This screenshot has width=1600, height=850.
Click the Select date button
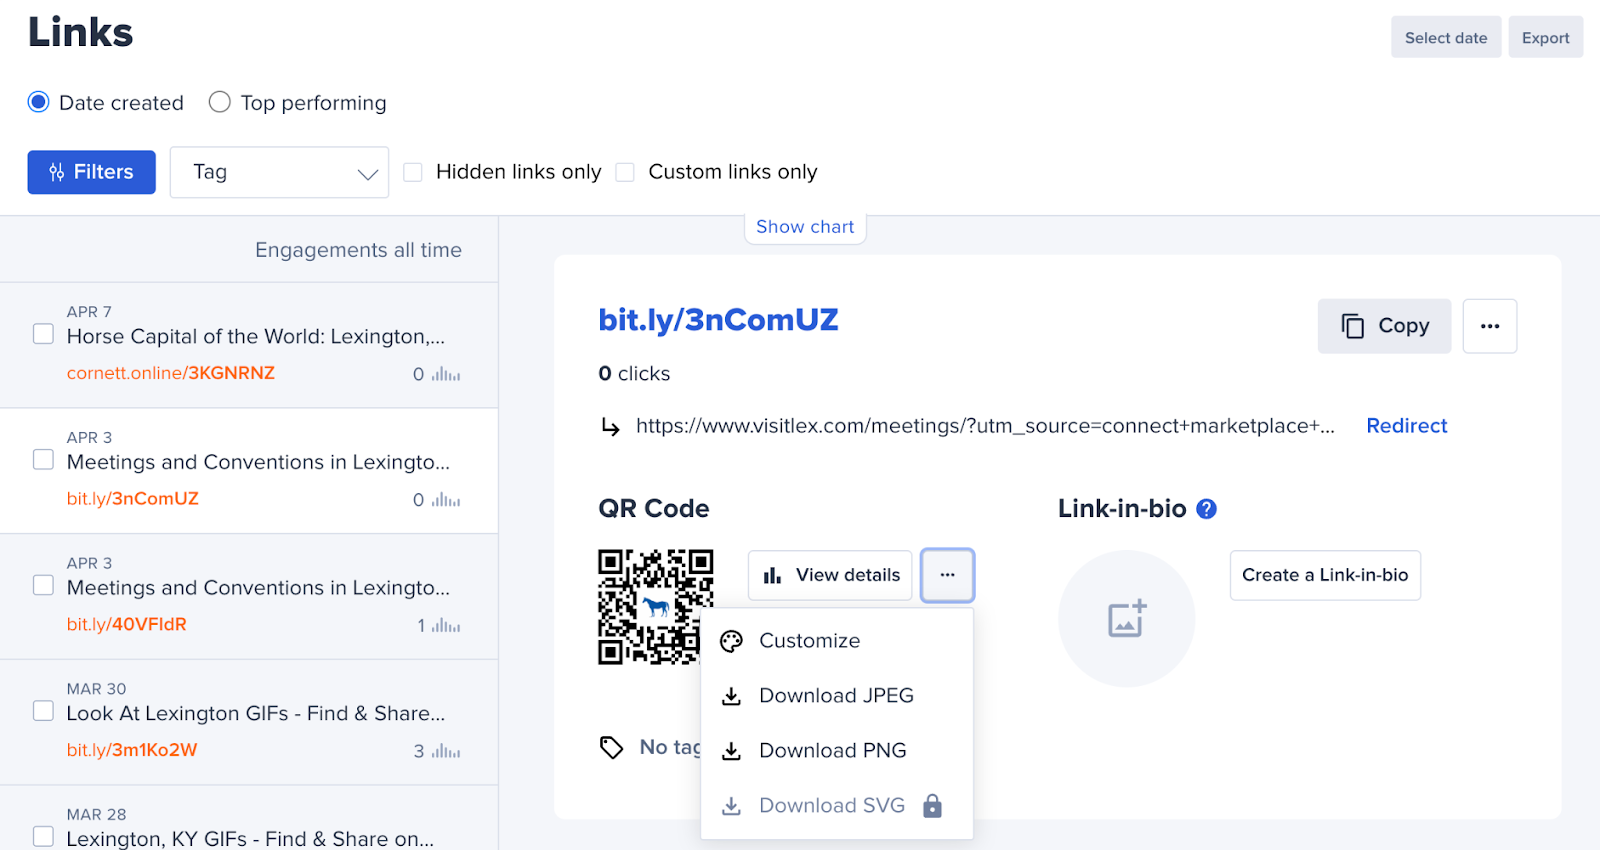point(1446,37)
